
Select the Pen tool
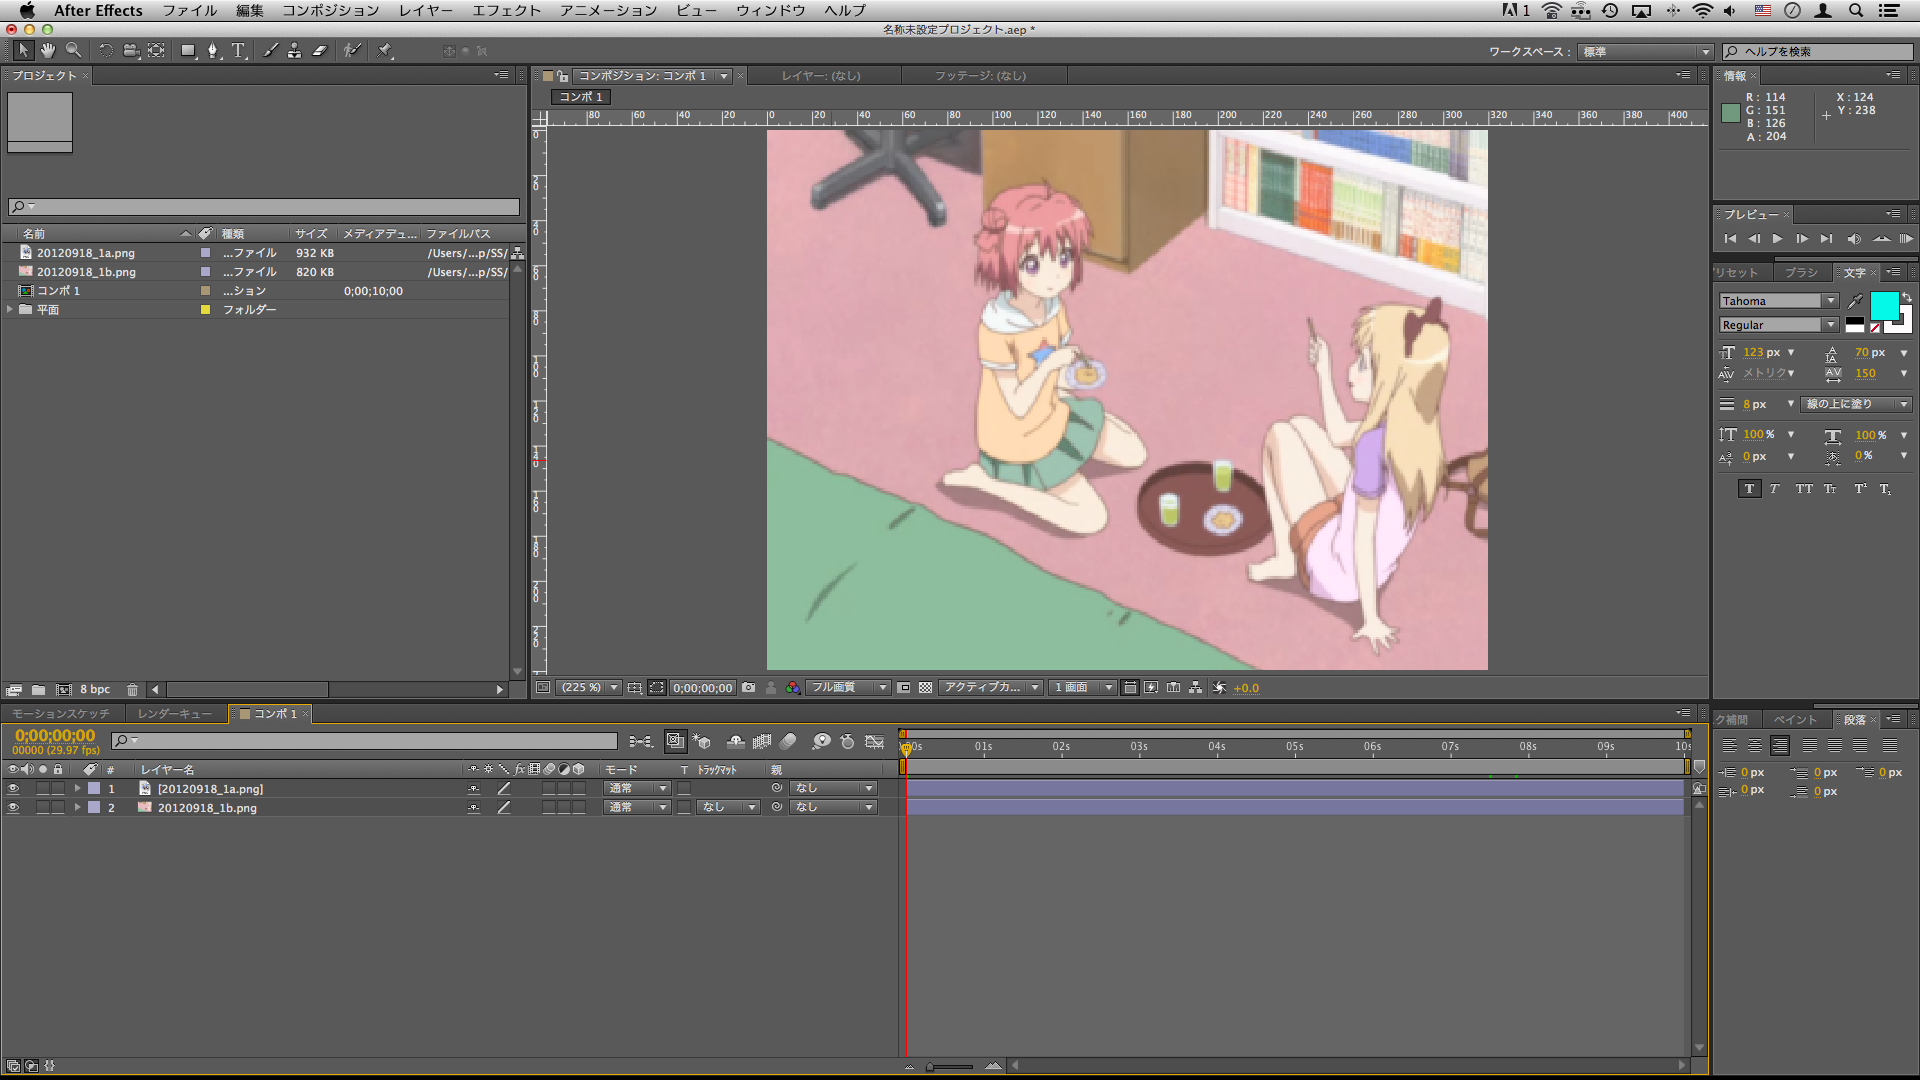pyautogui.click(x=212, y=50)
